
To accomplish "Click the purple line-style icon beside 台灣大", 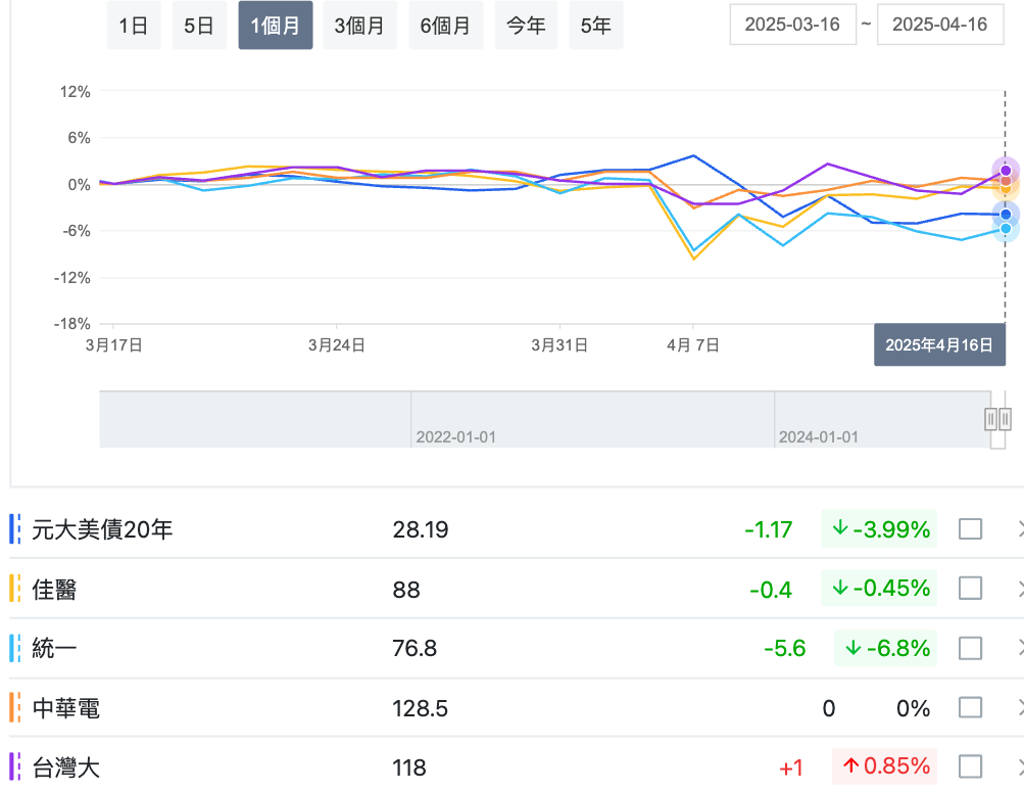I will (15, 767).
